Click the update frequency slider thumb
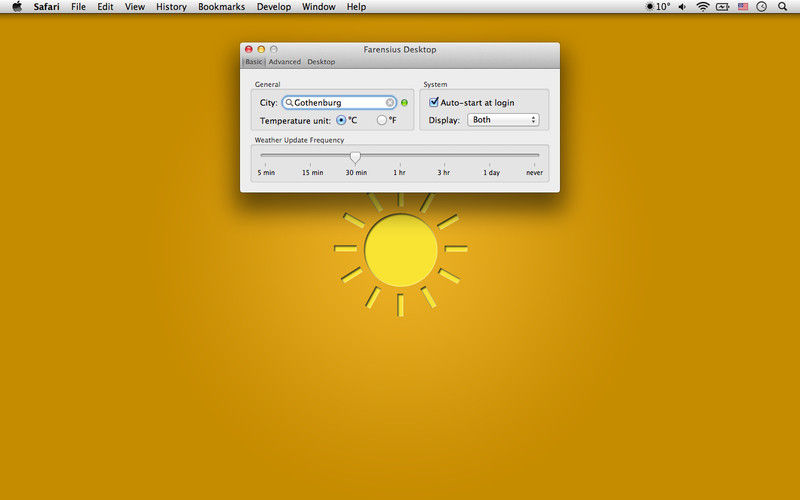The height and width of the screenshot is (500, 800). pos(355,157)
